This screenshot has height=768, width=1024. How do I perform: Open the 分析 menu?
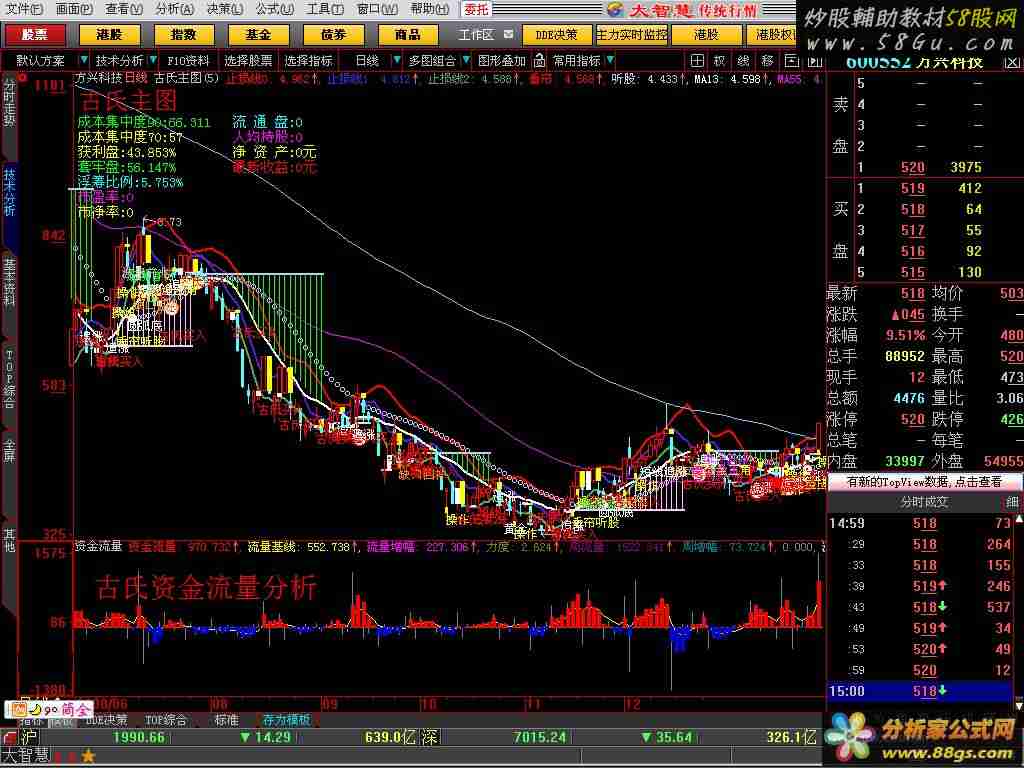pos(174,9)
